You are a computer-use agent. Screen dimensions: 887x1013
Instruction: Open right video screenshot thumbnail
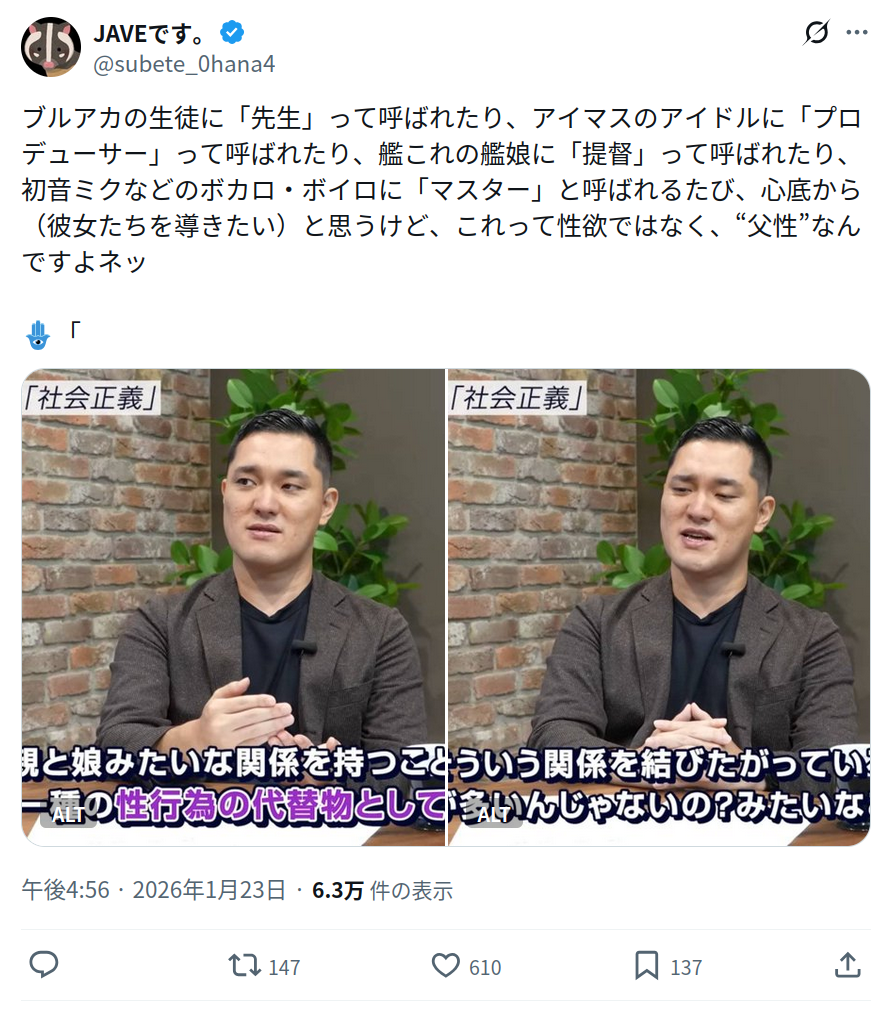point(659,607)
